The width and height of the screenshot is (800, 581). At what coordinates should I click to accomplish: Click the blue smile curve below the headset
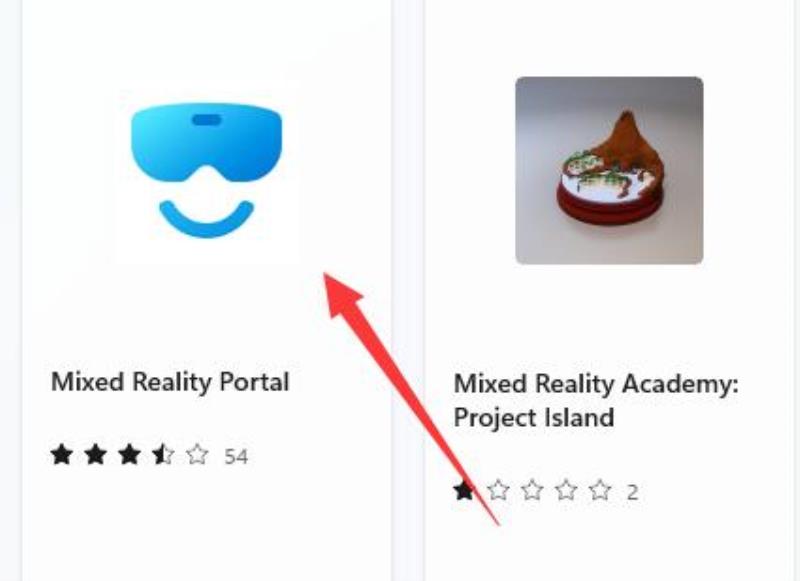click(206, 219)
